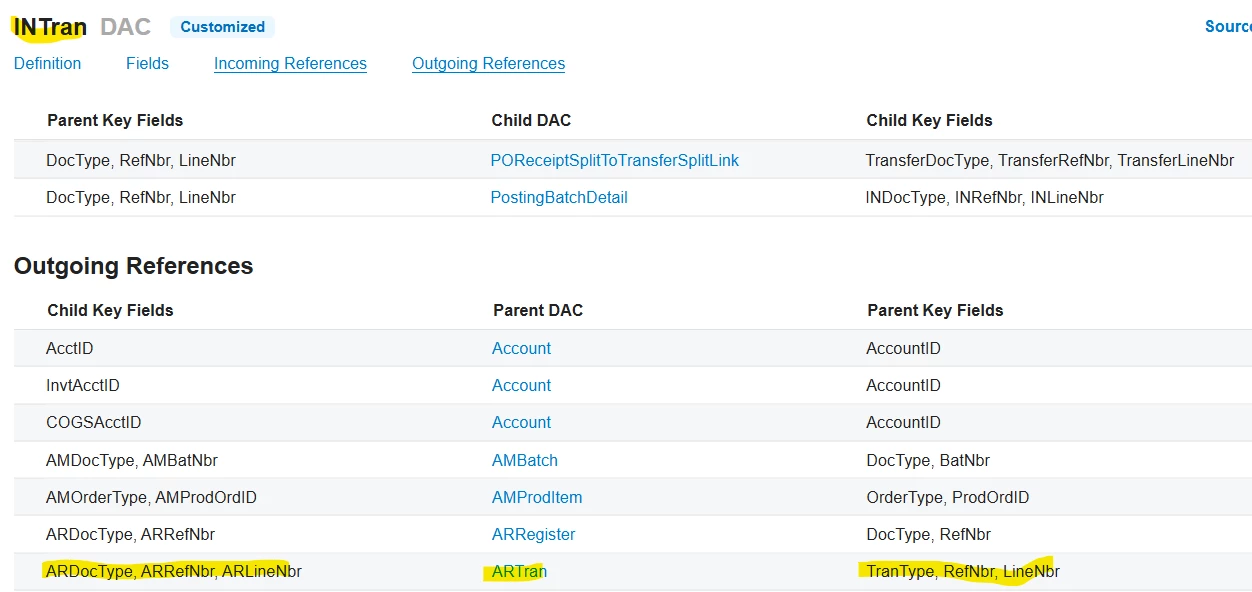The image size is (1252, 592).
Task: Click the Parent DAC column header
Action: (537, 310)
